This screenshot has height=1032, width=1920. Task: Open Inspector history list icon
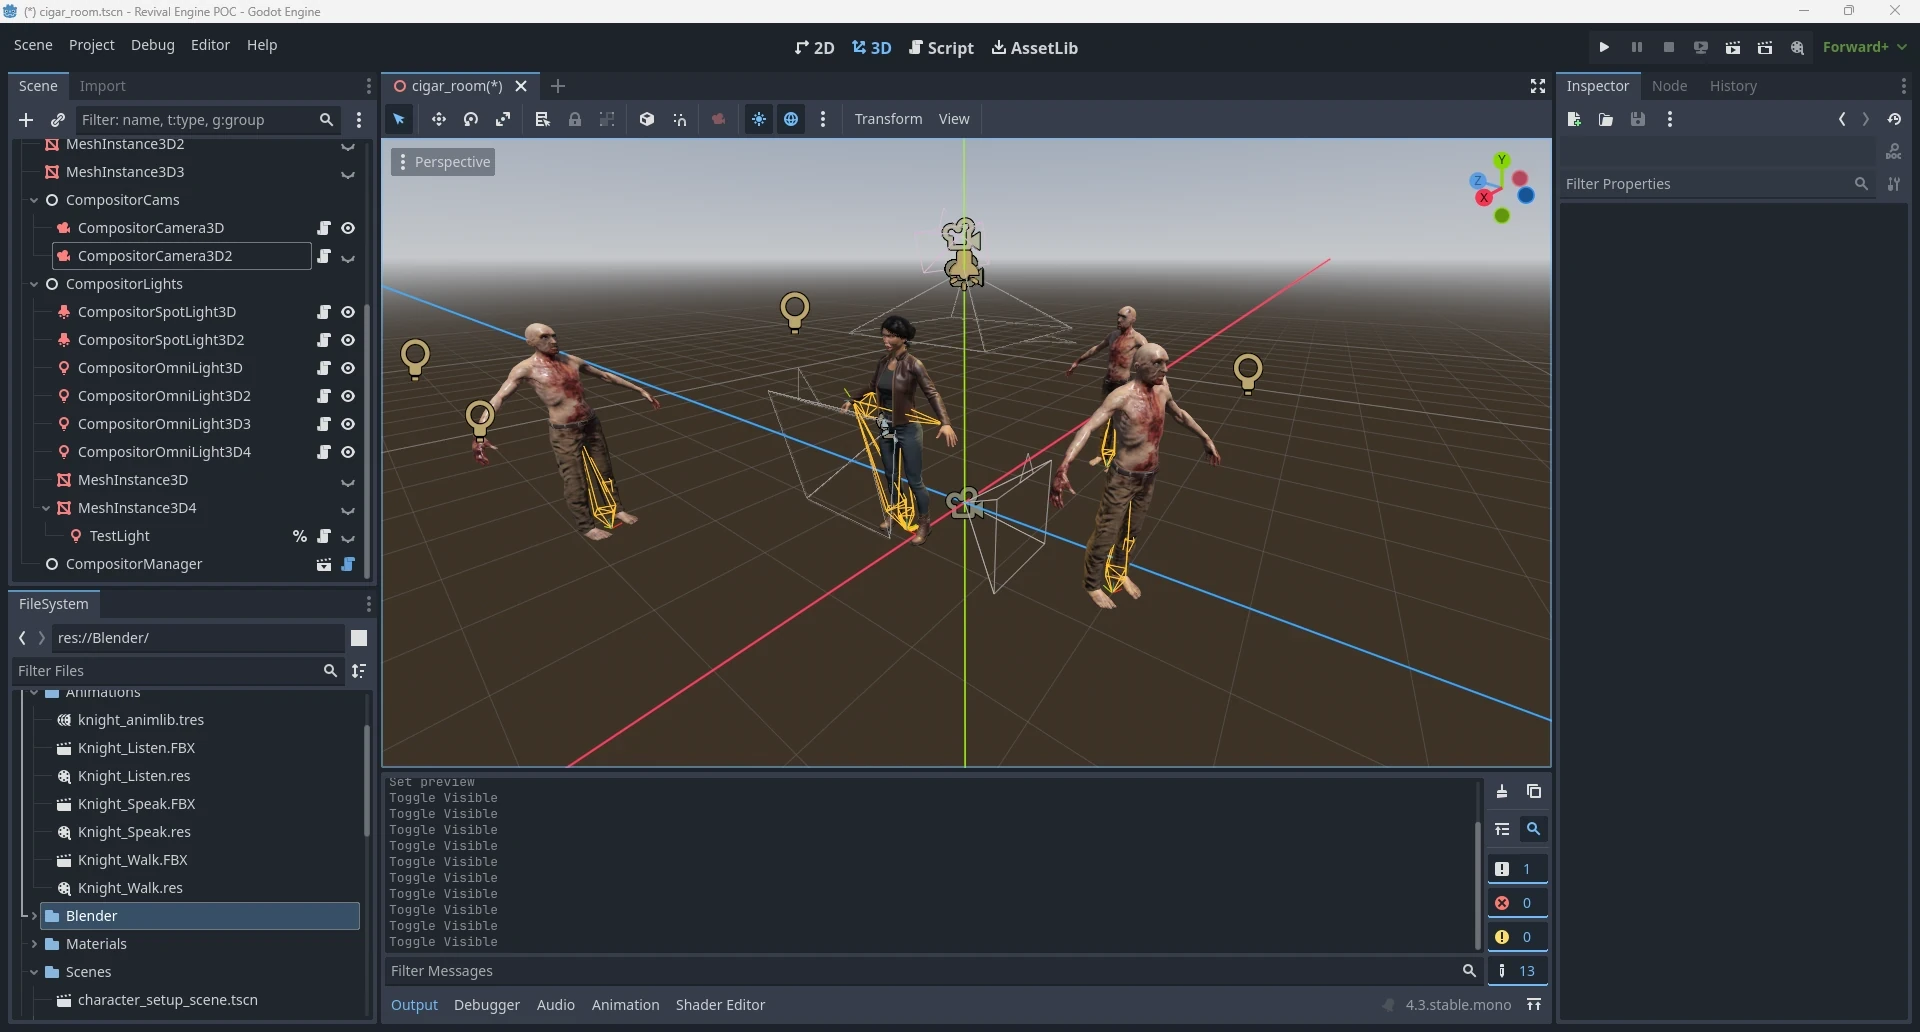click(1895, 120)
